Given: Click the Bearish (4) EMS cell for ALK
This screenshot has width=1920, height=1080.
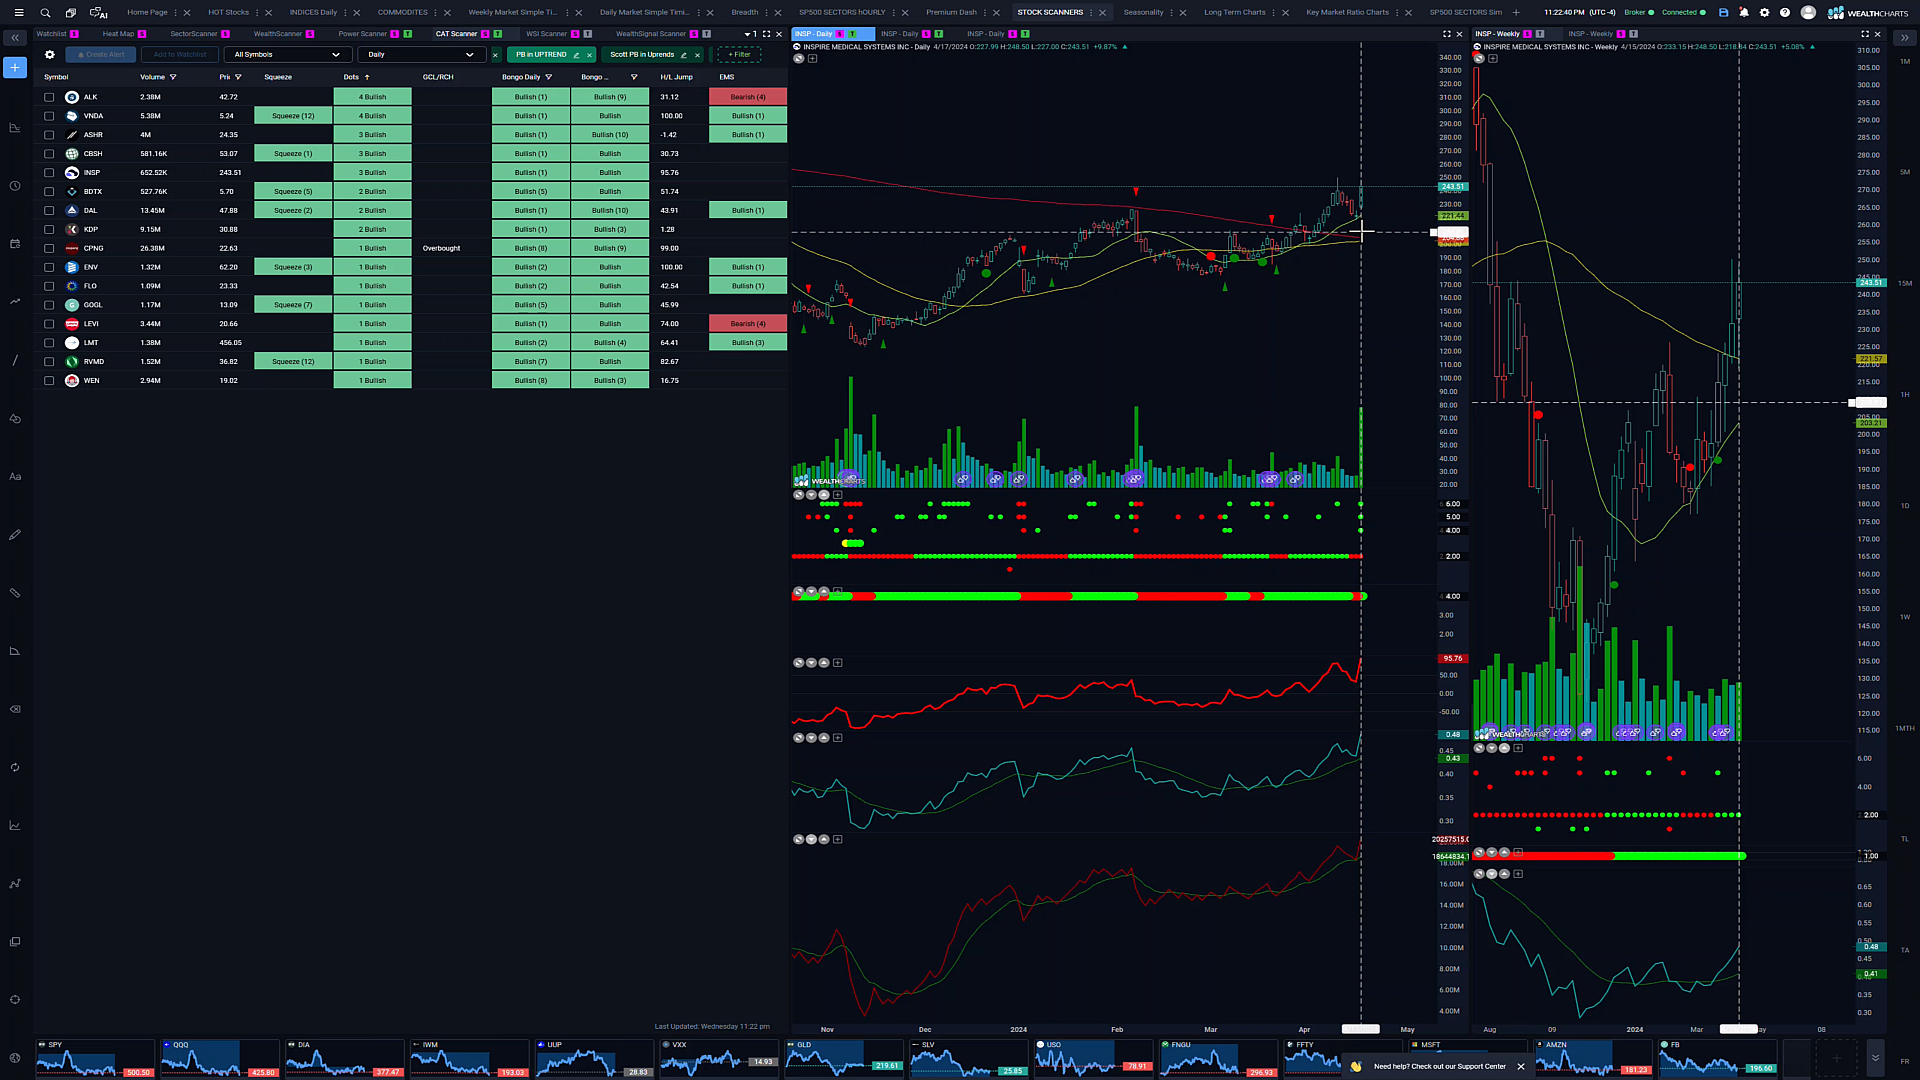Looking at the screenshot, I should (x=748, y=97).
